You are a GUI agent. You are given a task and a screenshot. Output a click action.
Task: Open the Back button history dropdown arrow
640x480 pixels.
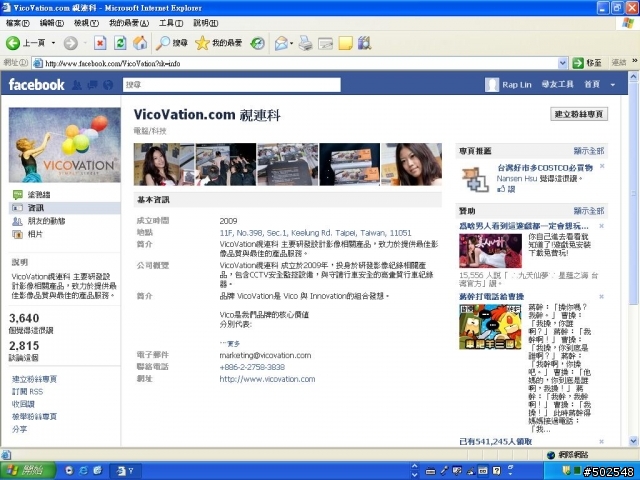[53, 43]
